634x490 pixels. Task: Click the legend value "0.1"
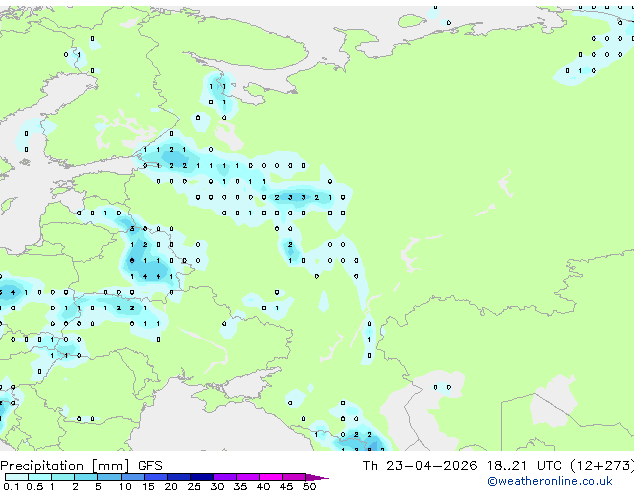pos(11,486)
